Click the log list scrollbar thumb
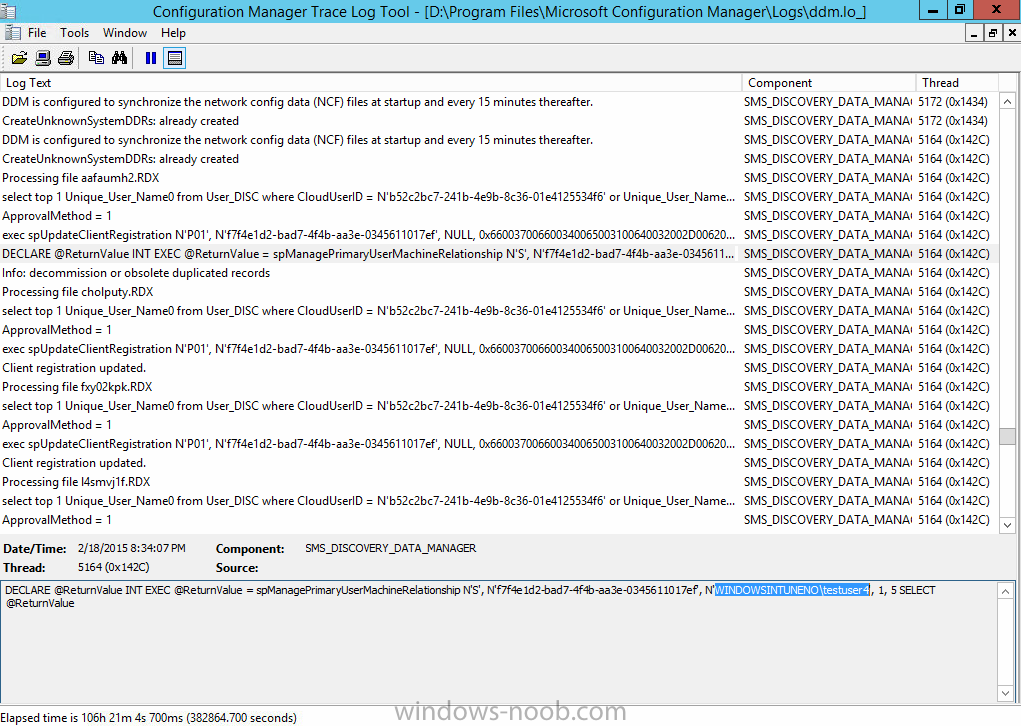This screenshot has height=726, width=1021. pyautogui.click(x=1007, y=436)
